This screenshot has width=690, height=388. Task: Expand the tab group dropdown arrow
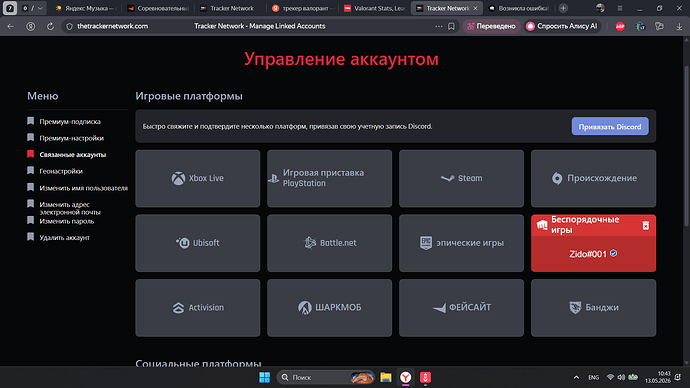point(40,8)
